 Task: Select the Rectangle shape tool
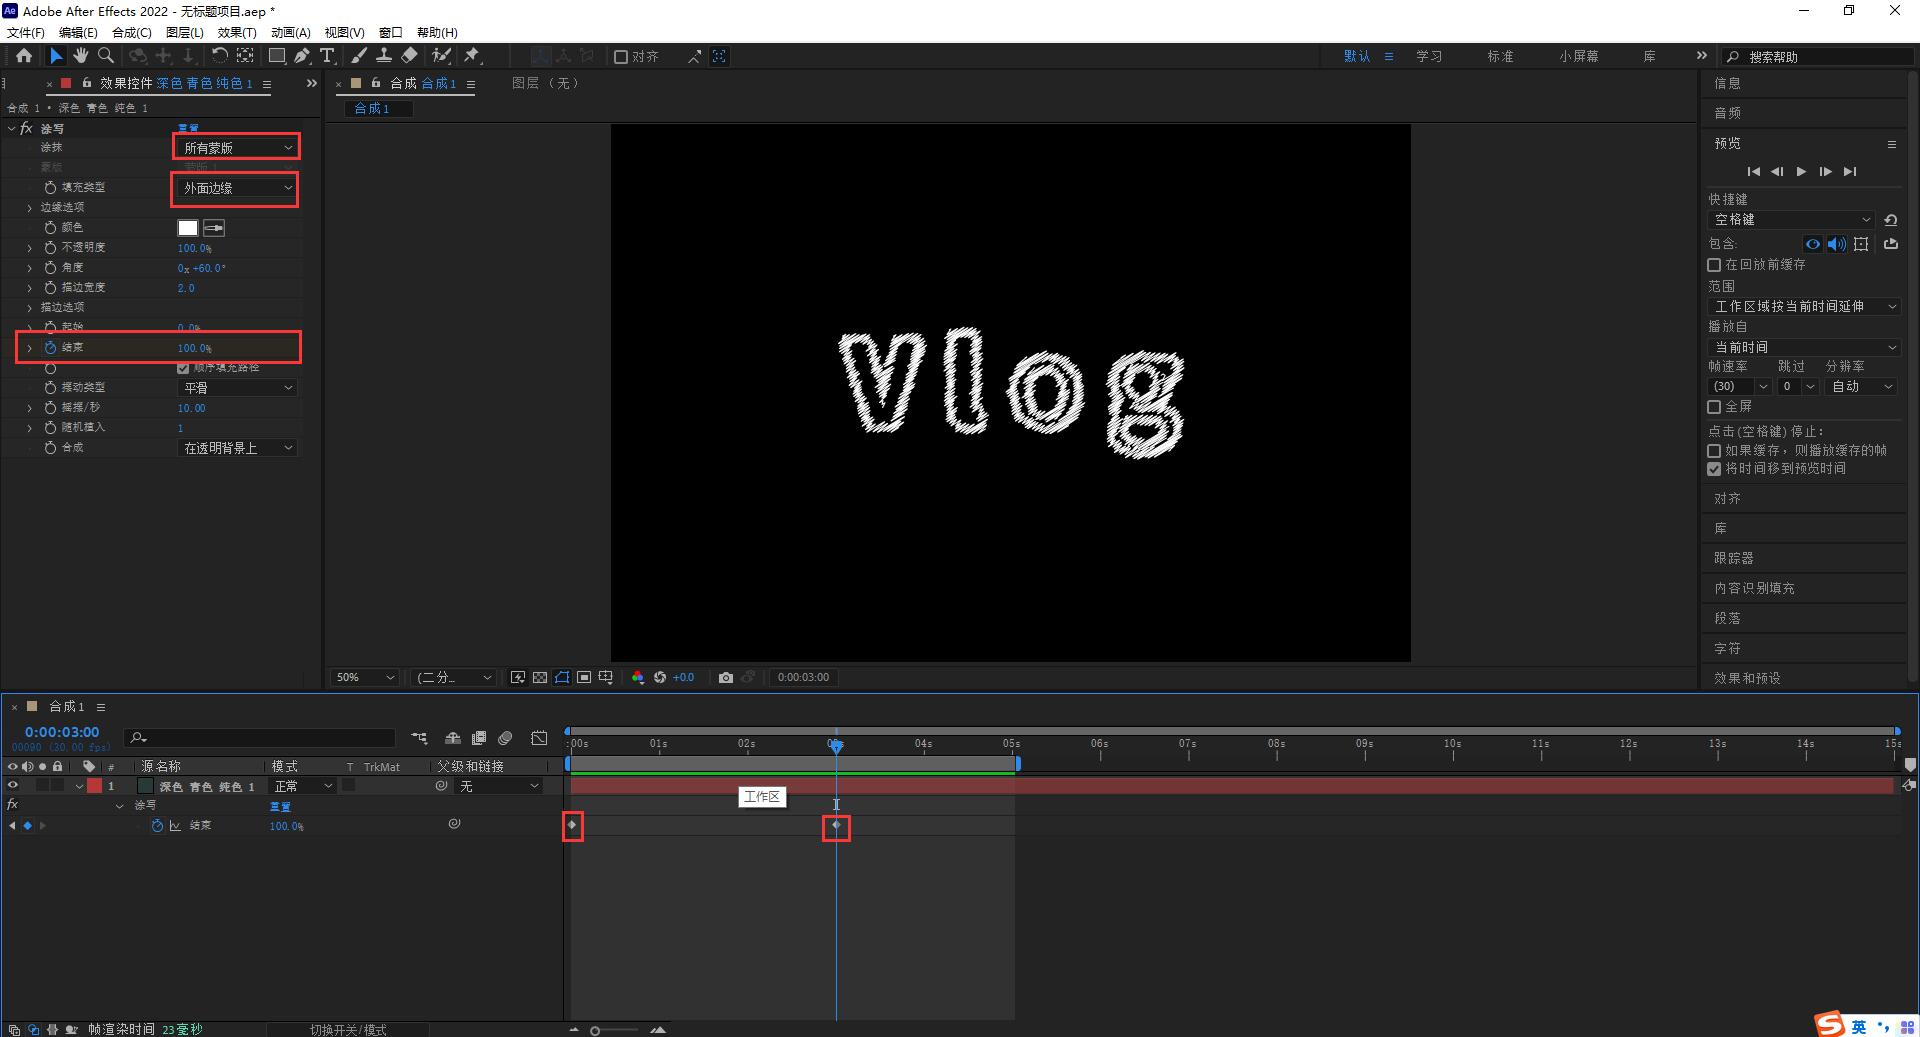pyautogui.click(x=277, y=56)
